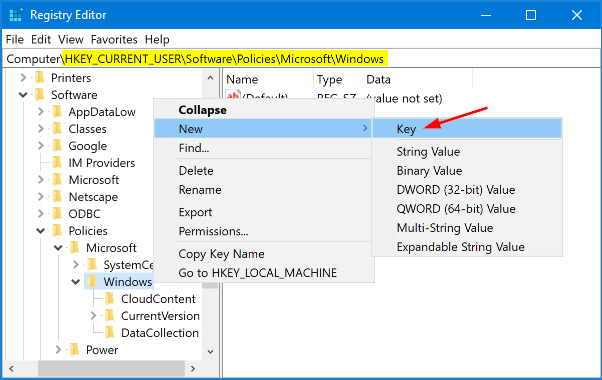Viewport: 602px width, 380px height.
Task: Click tree scrollbar up arrow
Action: (210, 78)
